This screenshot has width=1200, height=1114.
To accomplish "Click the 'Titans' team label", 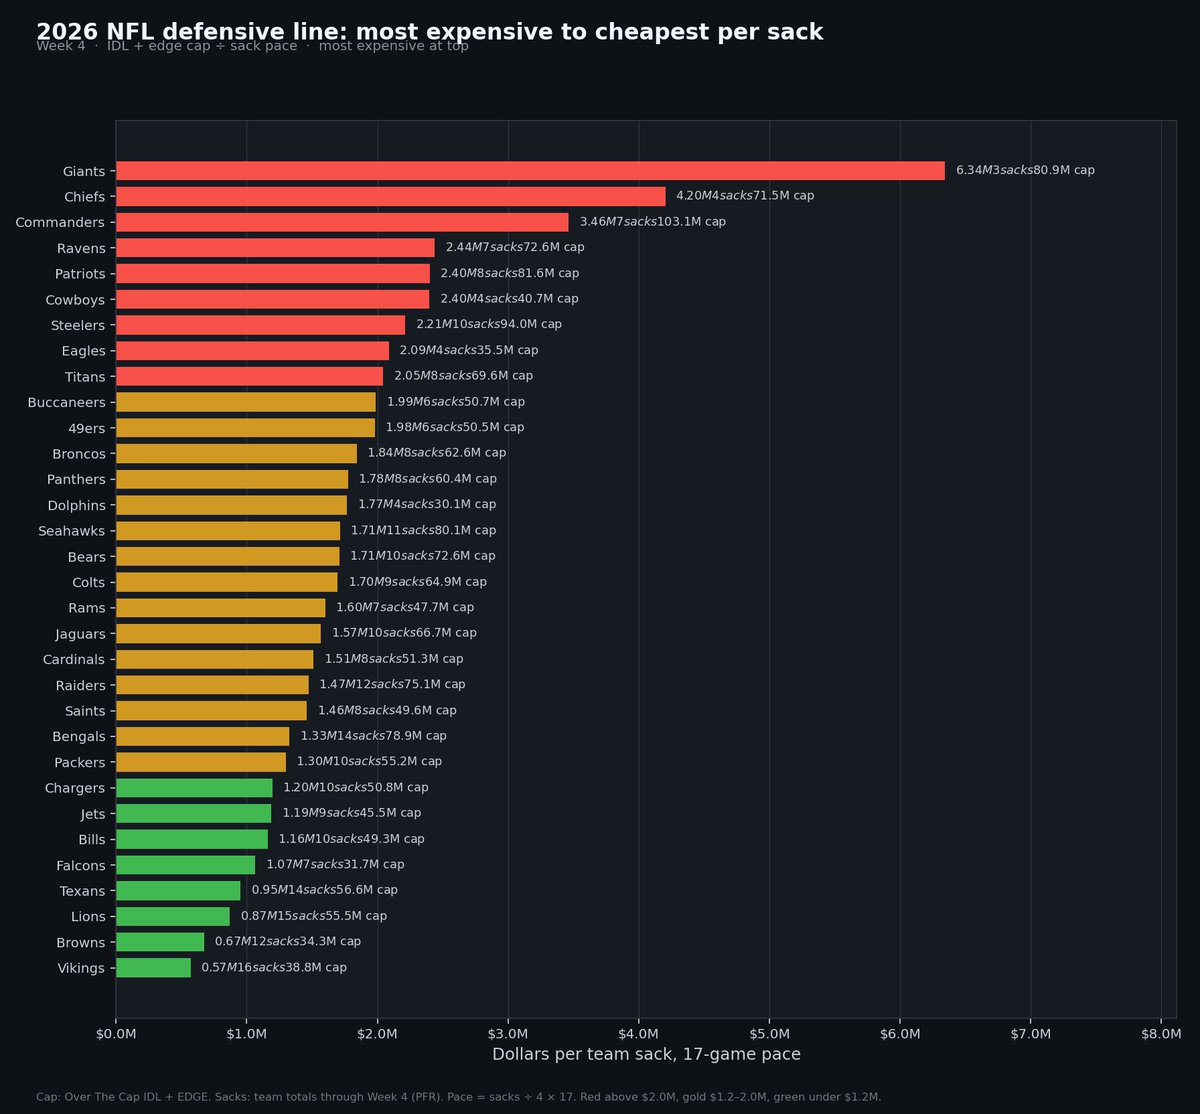I will (85, 376).
